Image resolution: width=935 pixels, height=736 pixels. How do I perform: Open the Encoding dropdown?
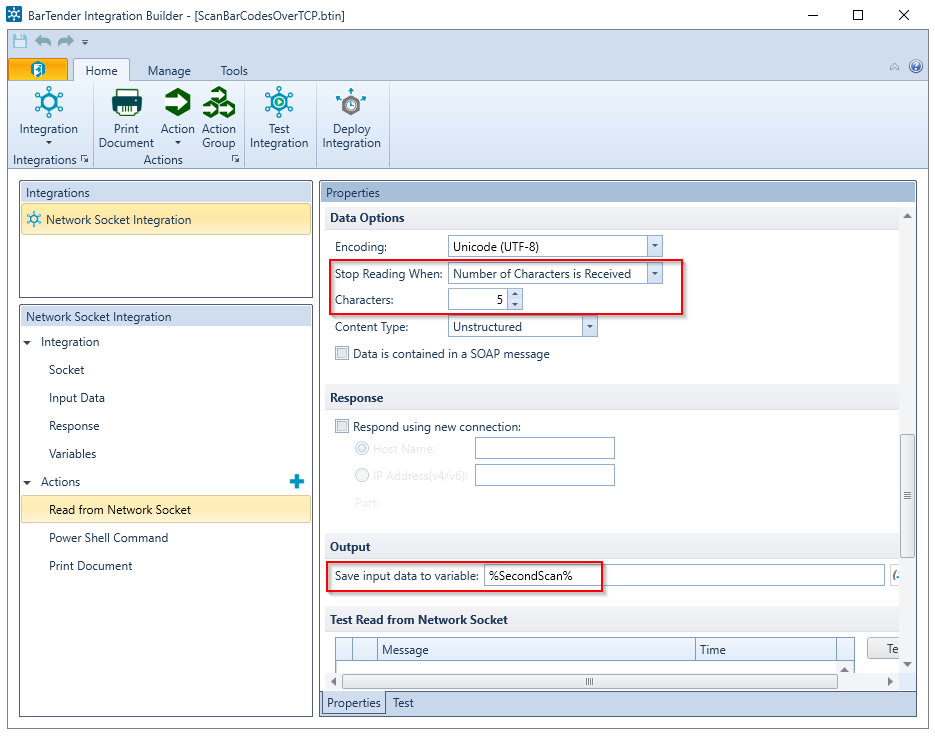[654, 246]
